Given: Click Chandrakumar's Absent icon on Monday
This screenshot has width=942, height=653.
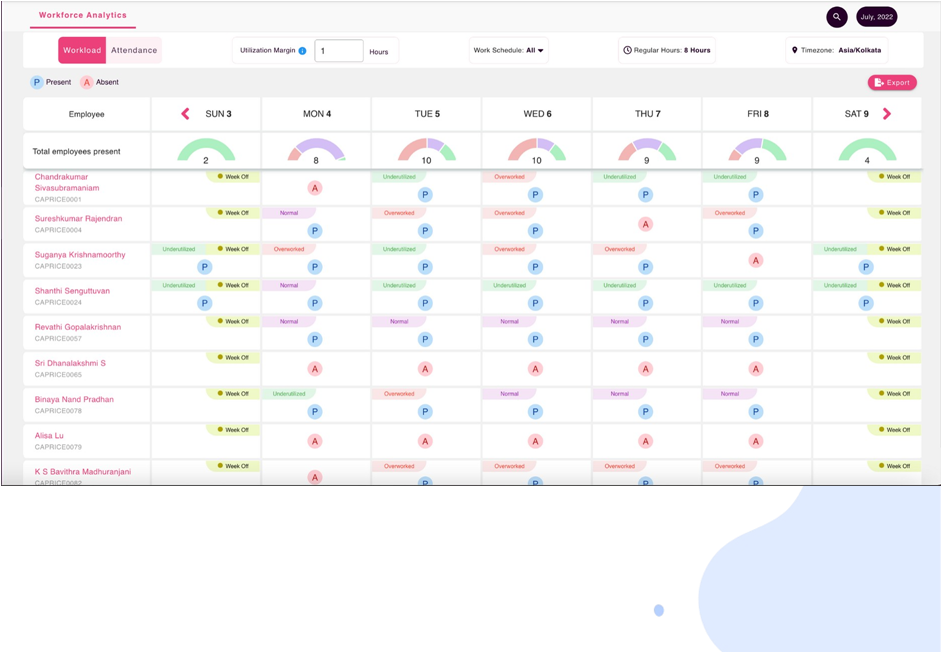Looking at the screenshot, I should point(315,188).
